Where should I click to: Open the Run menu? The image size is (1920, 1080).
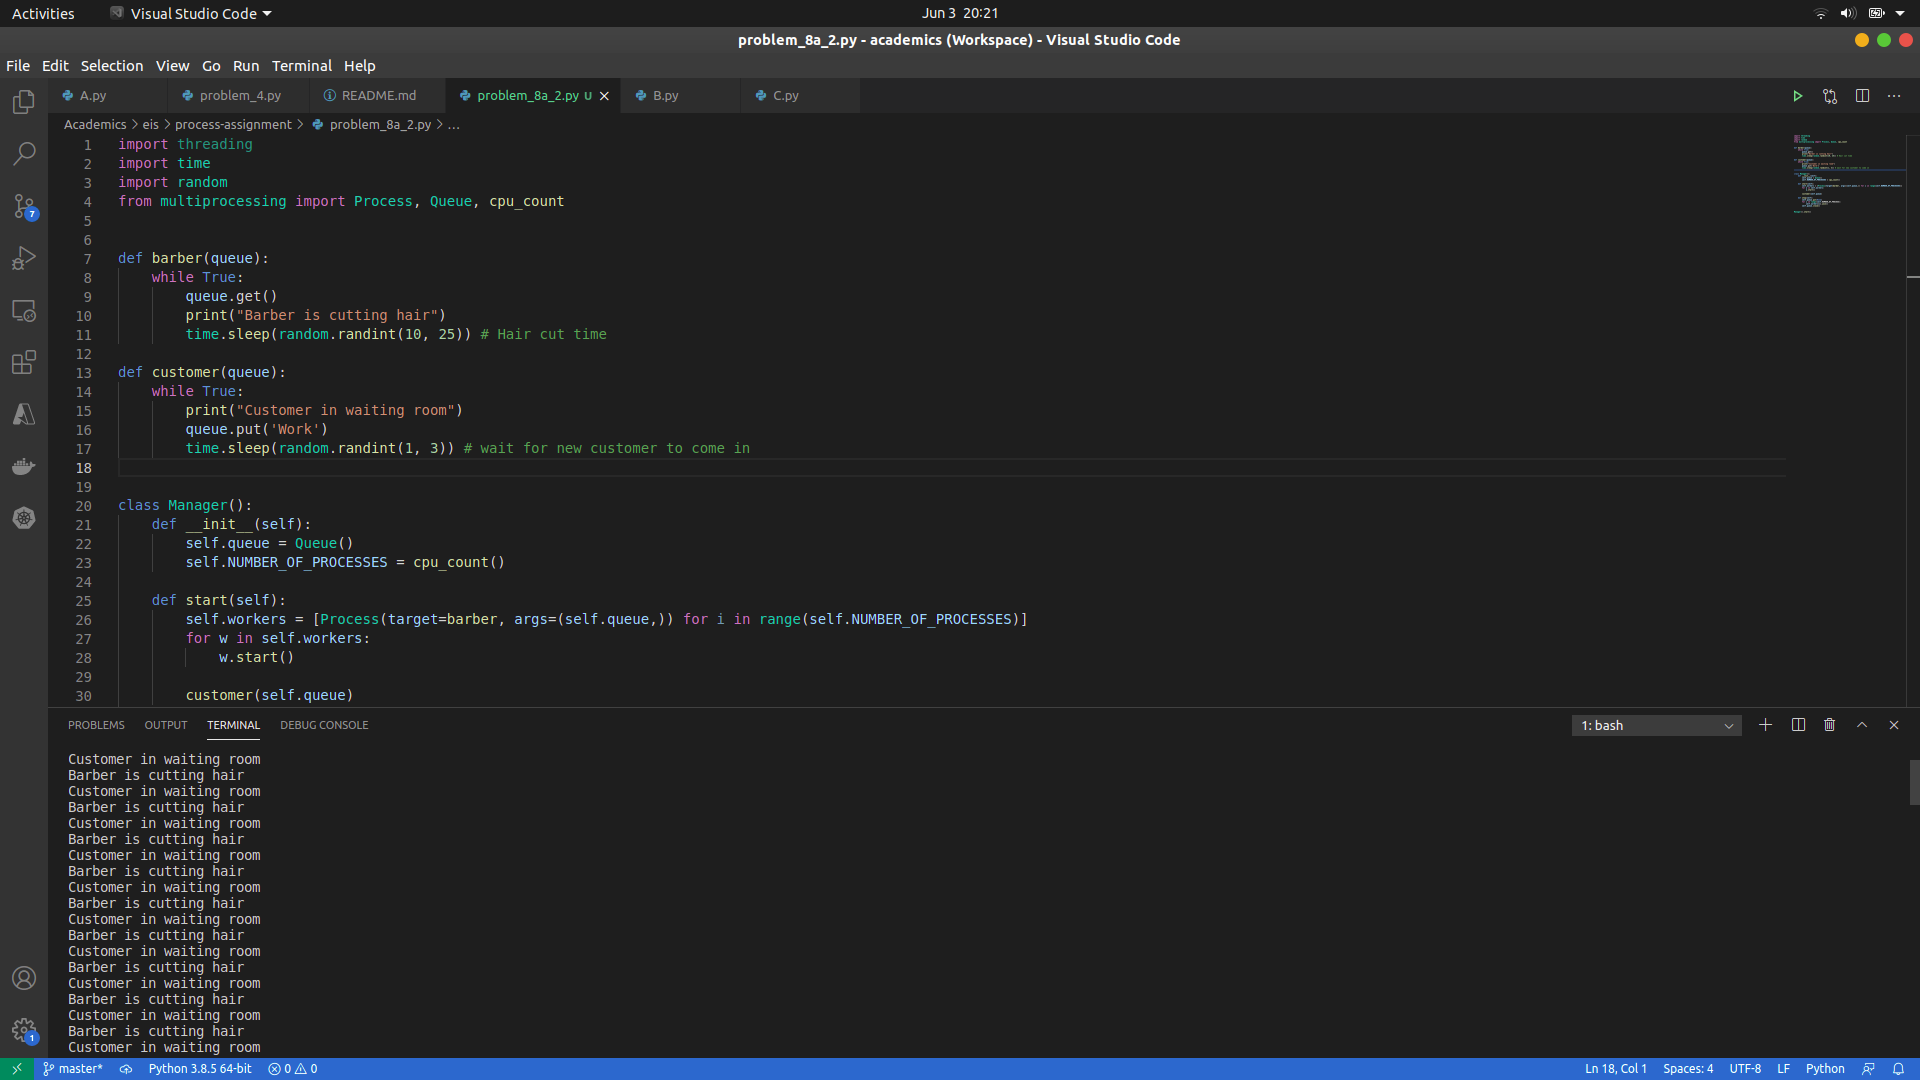tap(246, 66)
